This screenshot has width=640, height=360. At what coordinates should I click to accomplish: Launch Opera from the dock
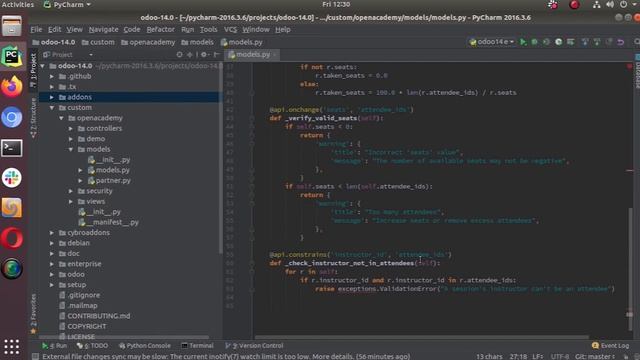pyautogui.click(x=11, y=238)
